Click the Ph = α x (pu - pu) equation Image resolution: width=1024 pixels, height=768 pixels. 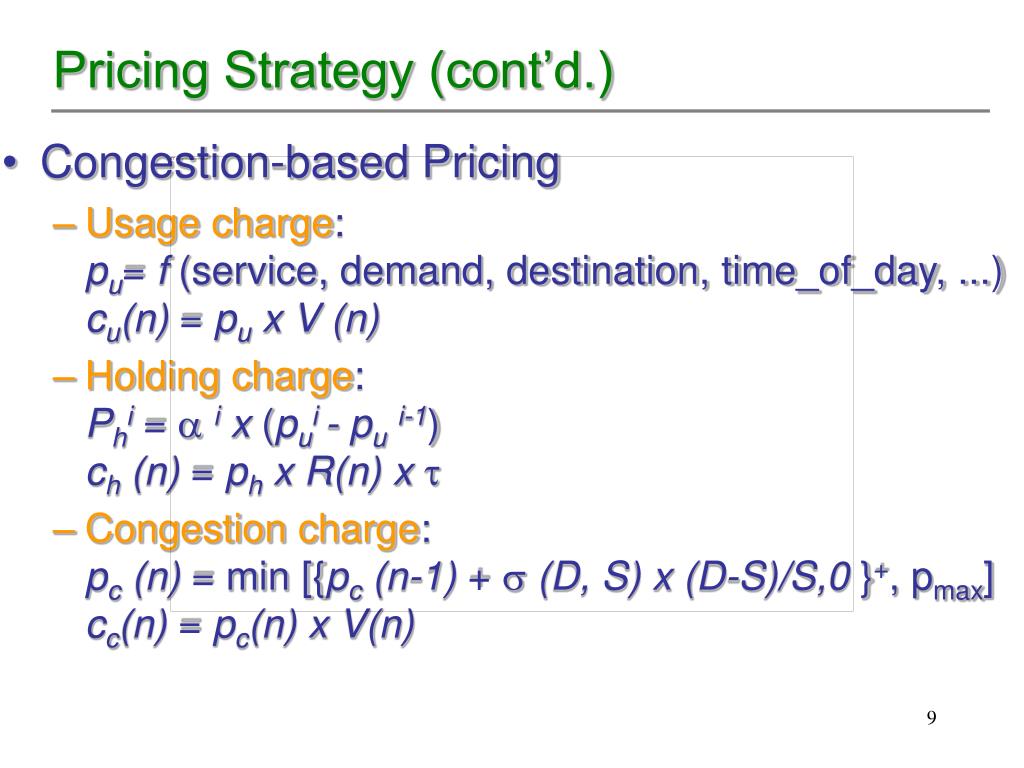coord(263,427)
